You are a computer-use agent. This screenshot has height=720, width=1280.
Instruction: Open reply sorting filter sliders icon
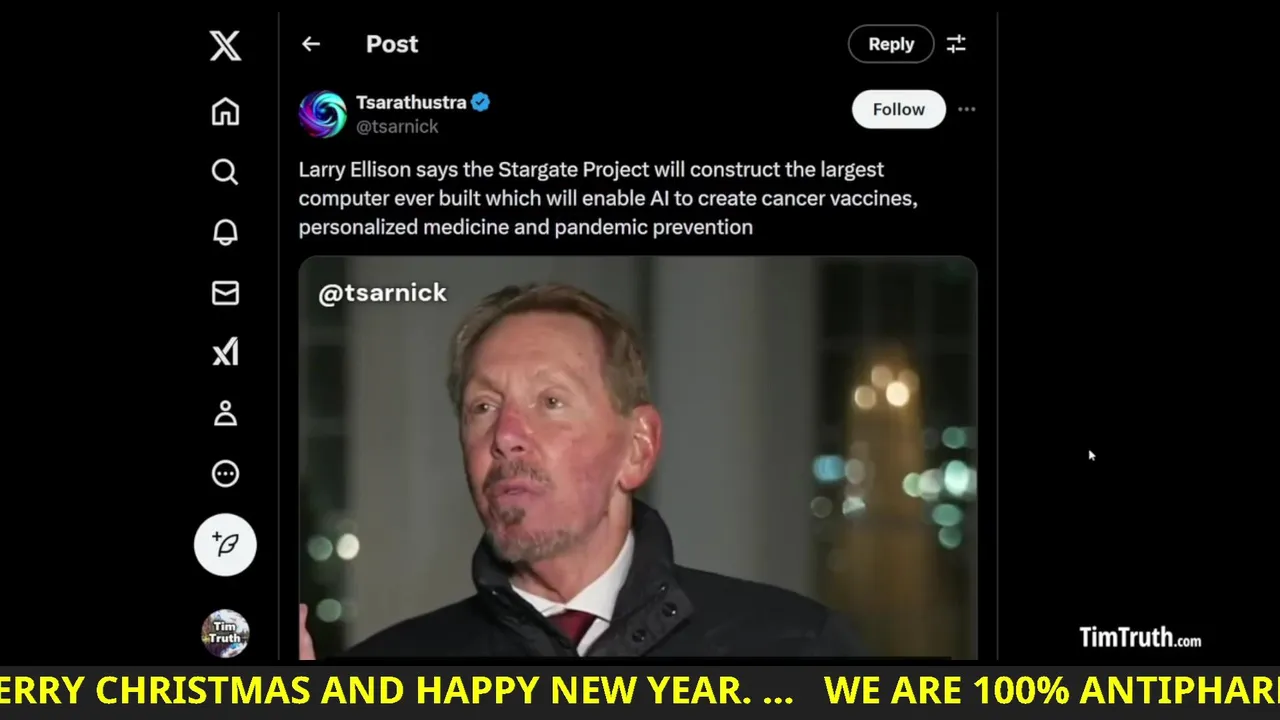coord(956,44)
